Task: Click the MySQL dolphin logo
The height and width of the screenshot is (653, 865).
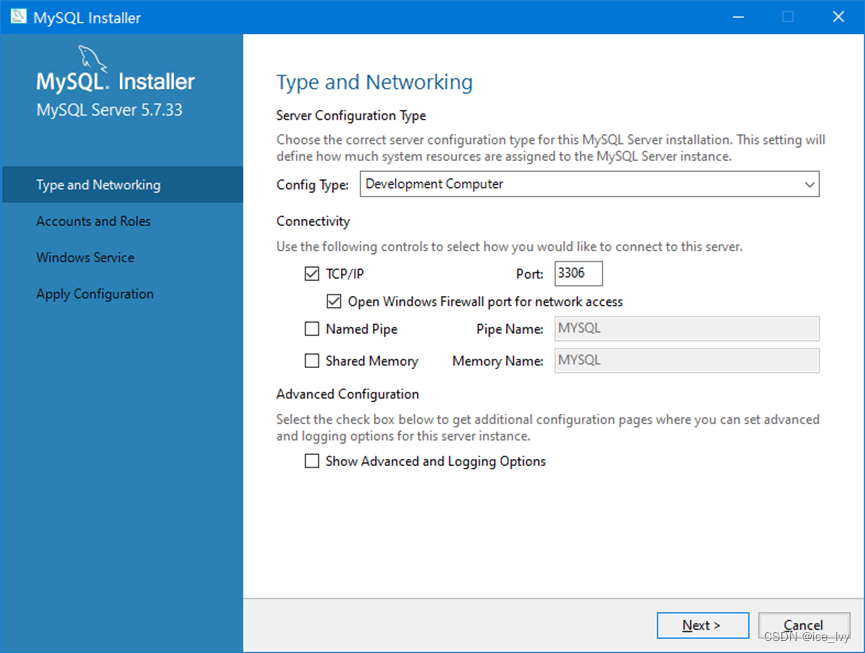Action: click(92, 58)
